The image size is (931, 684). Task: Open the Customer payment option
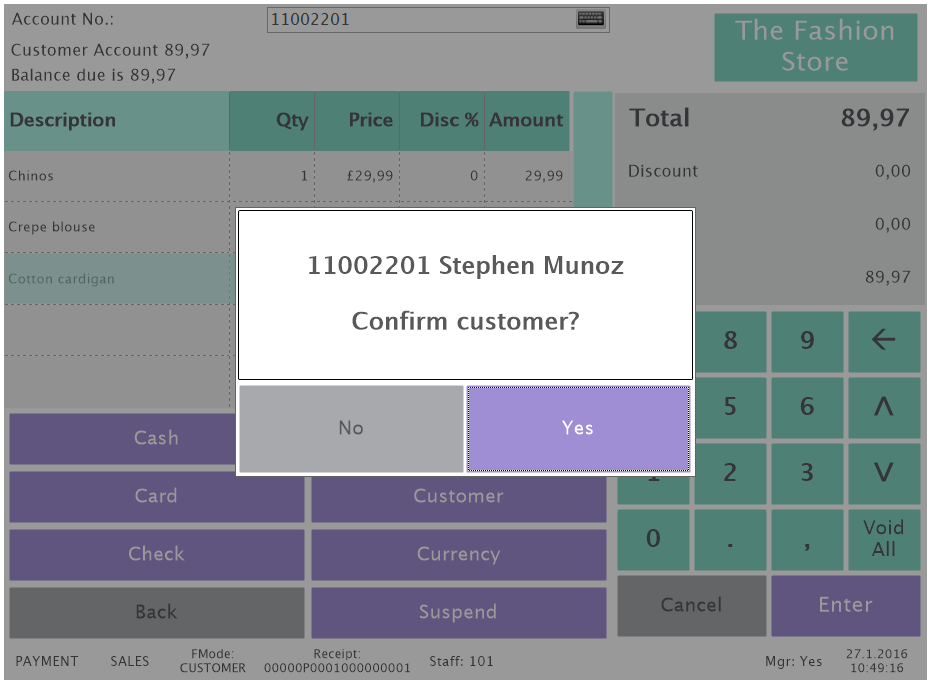coord(458,497)
